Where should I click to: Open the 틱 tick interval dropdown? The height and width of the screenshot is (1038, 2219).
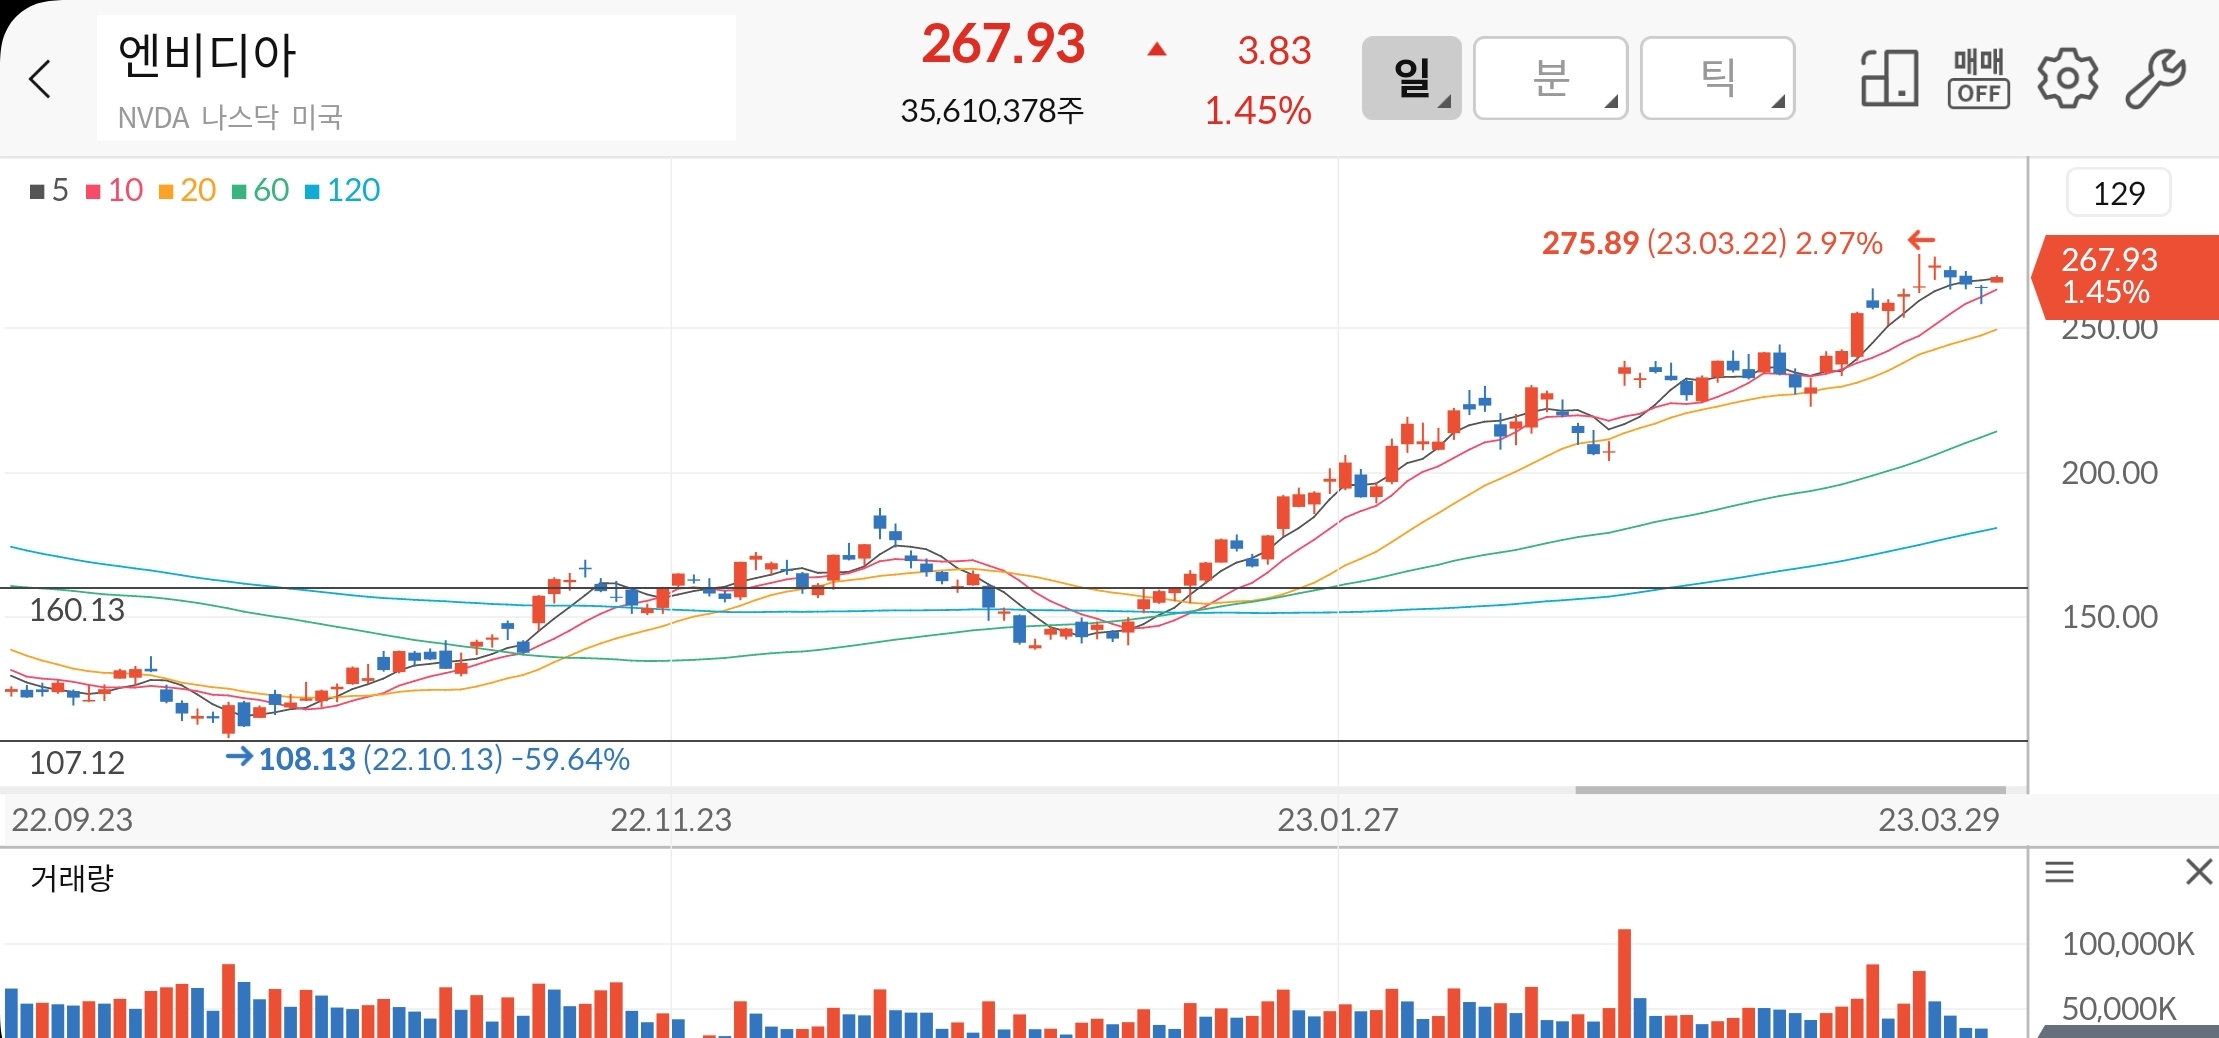[x=1717, y=78]
